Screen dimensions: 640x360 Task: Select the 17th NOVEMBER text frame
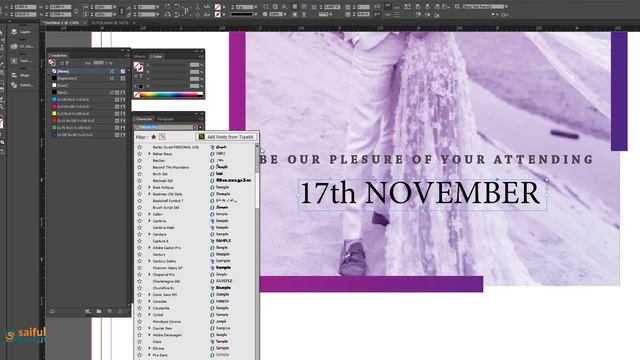[x=422, y=194]
